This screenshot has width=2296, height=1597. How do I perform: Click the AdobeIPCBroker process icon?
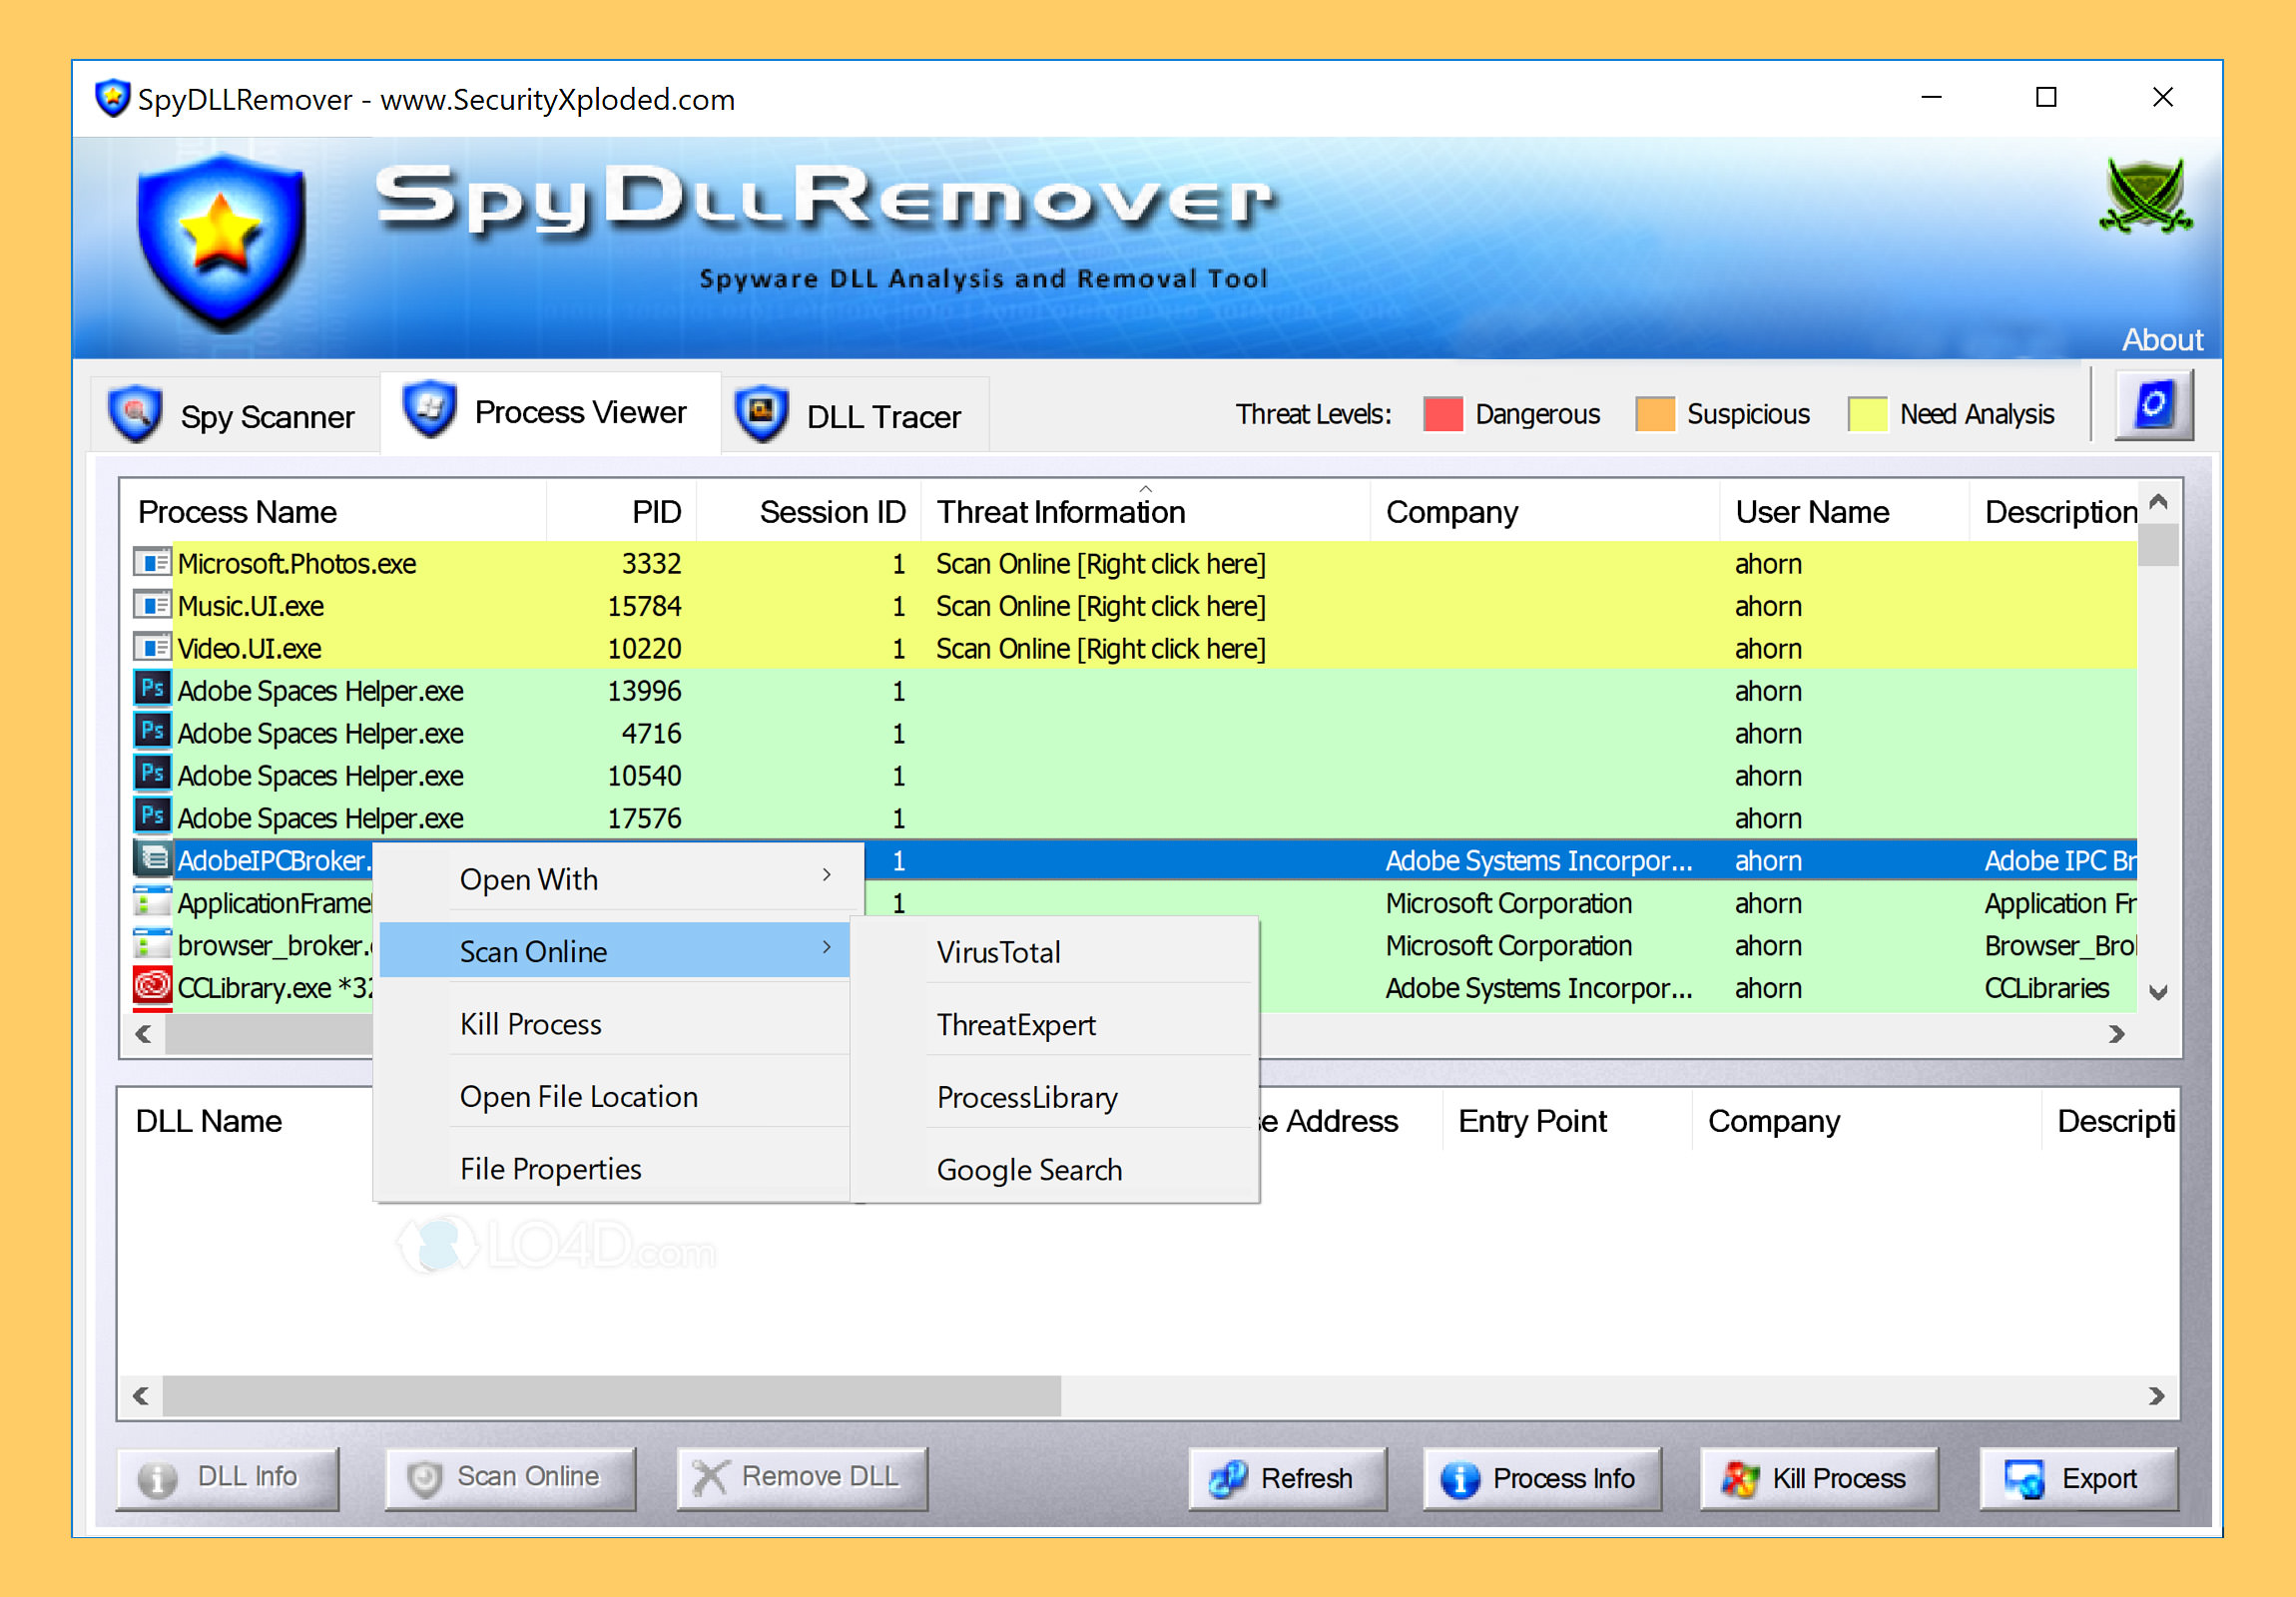pos(152,858)
